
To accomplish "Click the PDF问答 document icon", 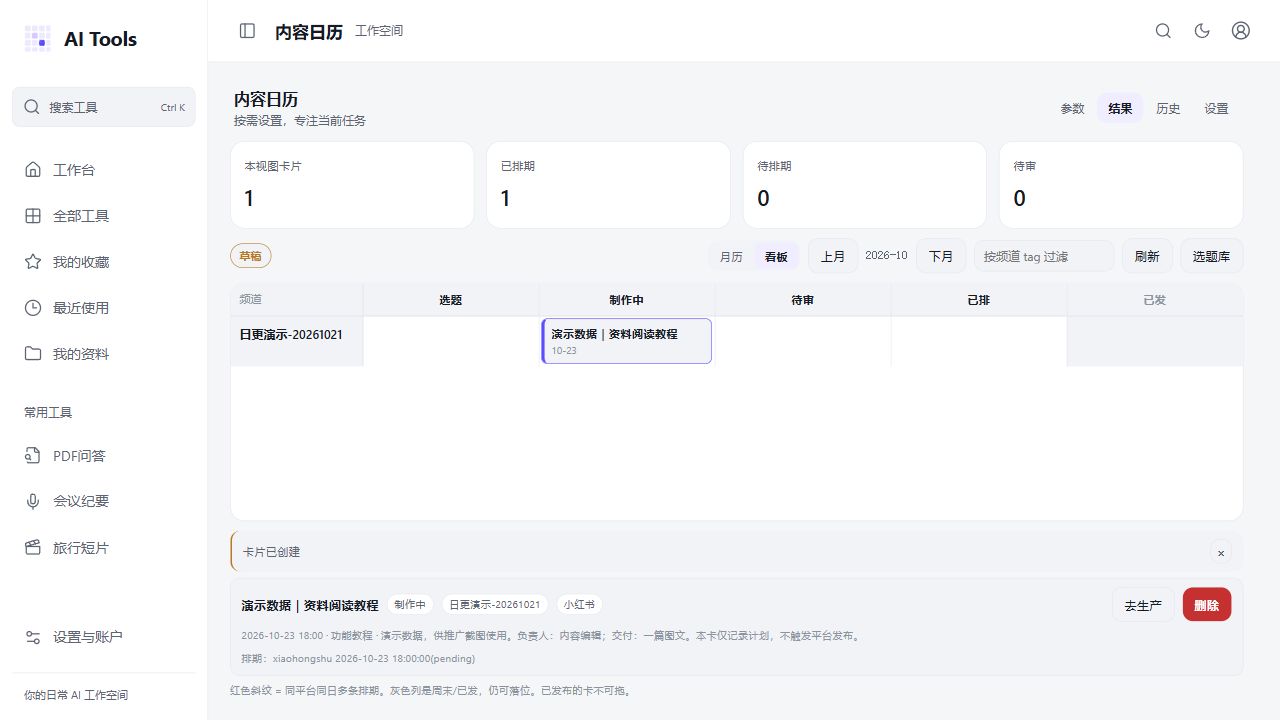I will pyautogui.click(x=33, y=456).
